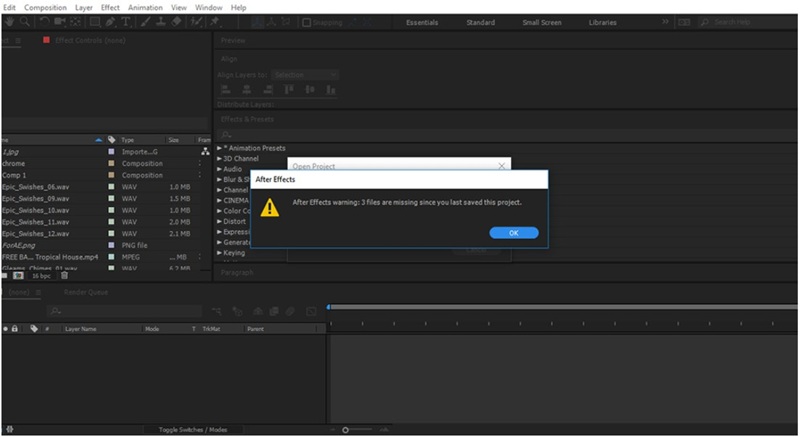
Task: Open the Window menu
Action: click(209, 8)
